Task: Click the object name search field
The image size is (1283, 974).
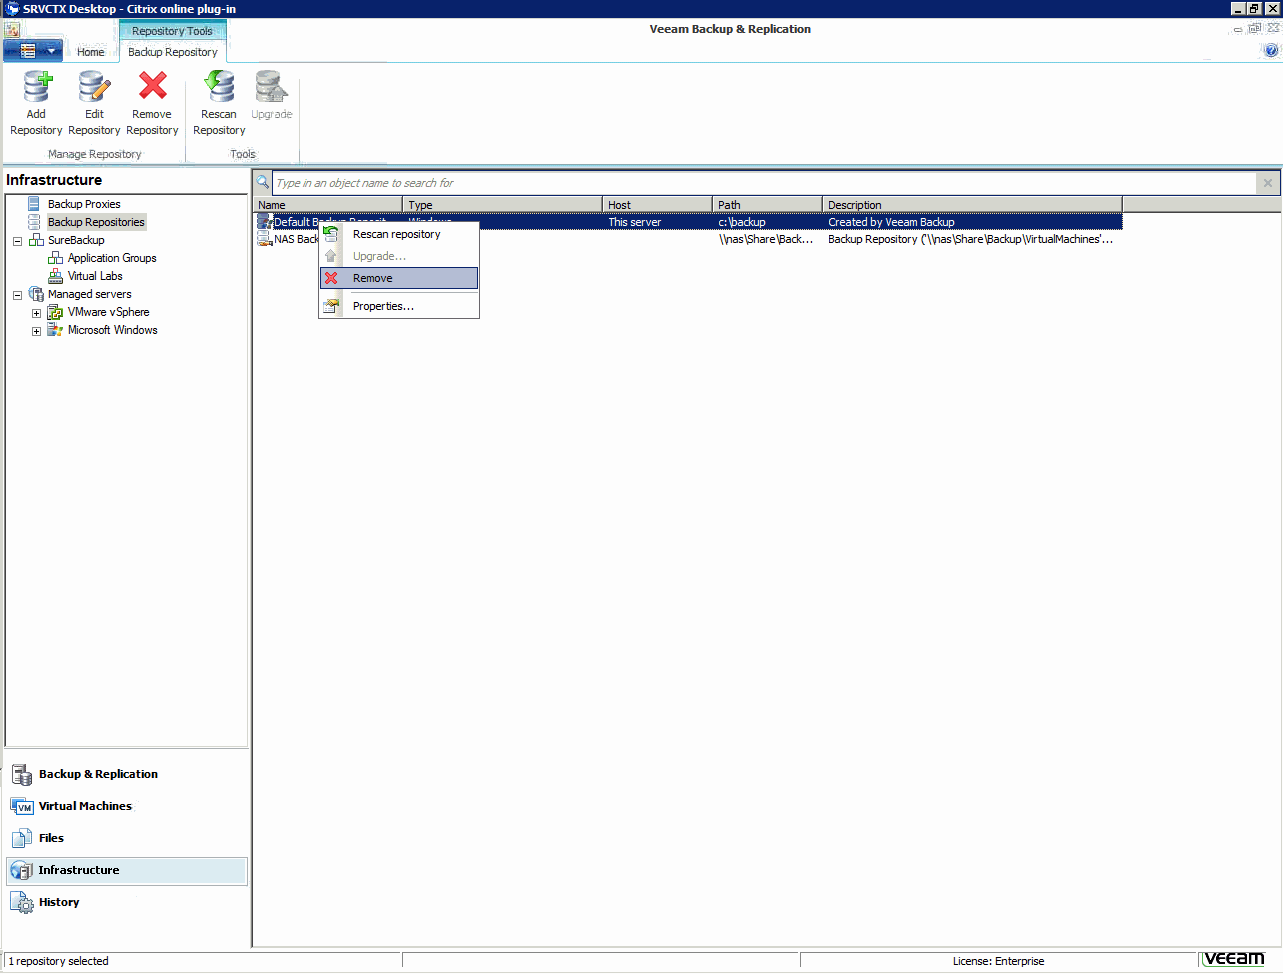Action: (764, 183)
